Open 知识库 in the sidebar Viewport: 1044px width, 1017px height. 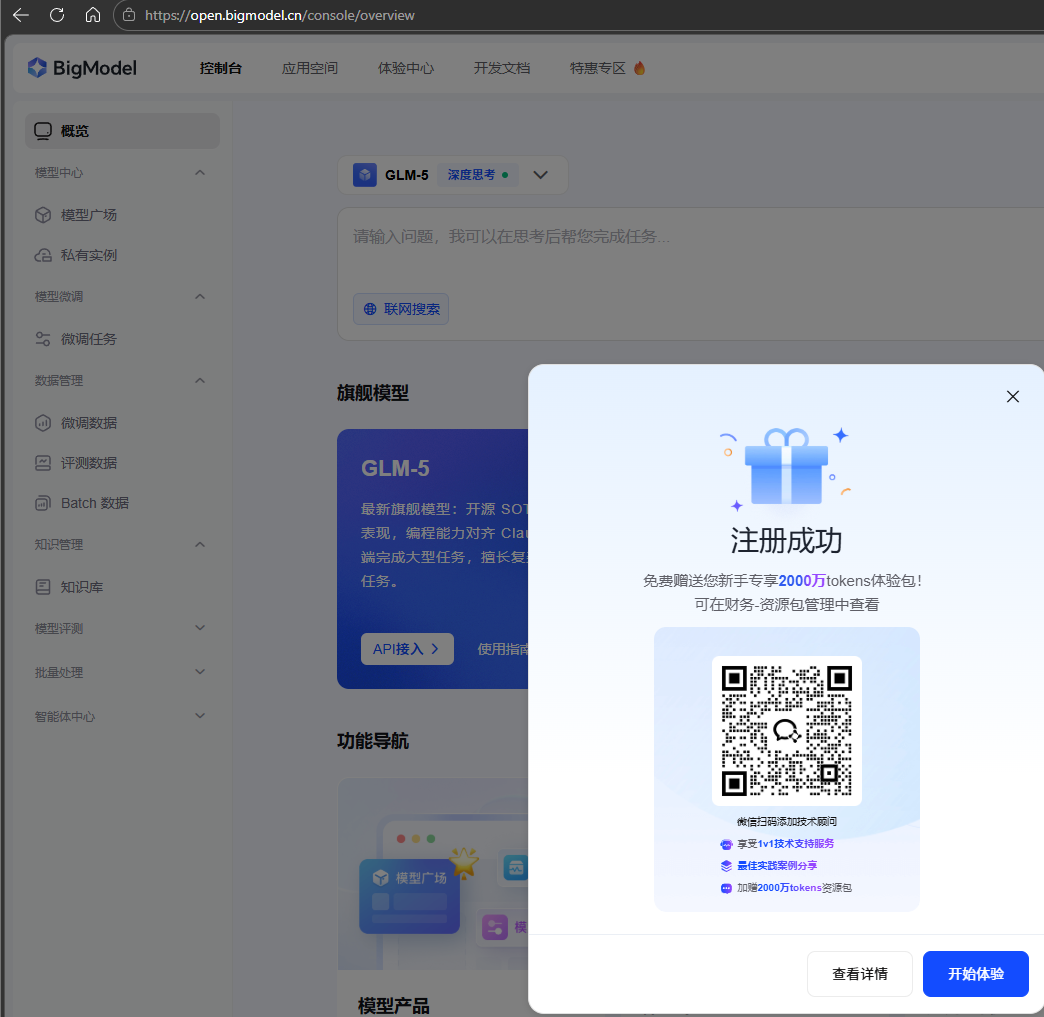[81, 587]
